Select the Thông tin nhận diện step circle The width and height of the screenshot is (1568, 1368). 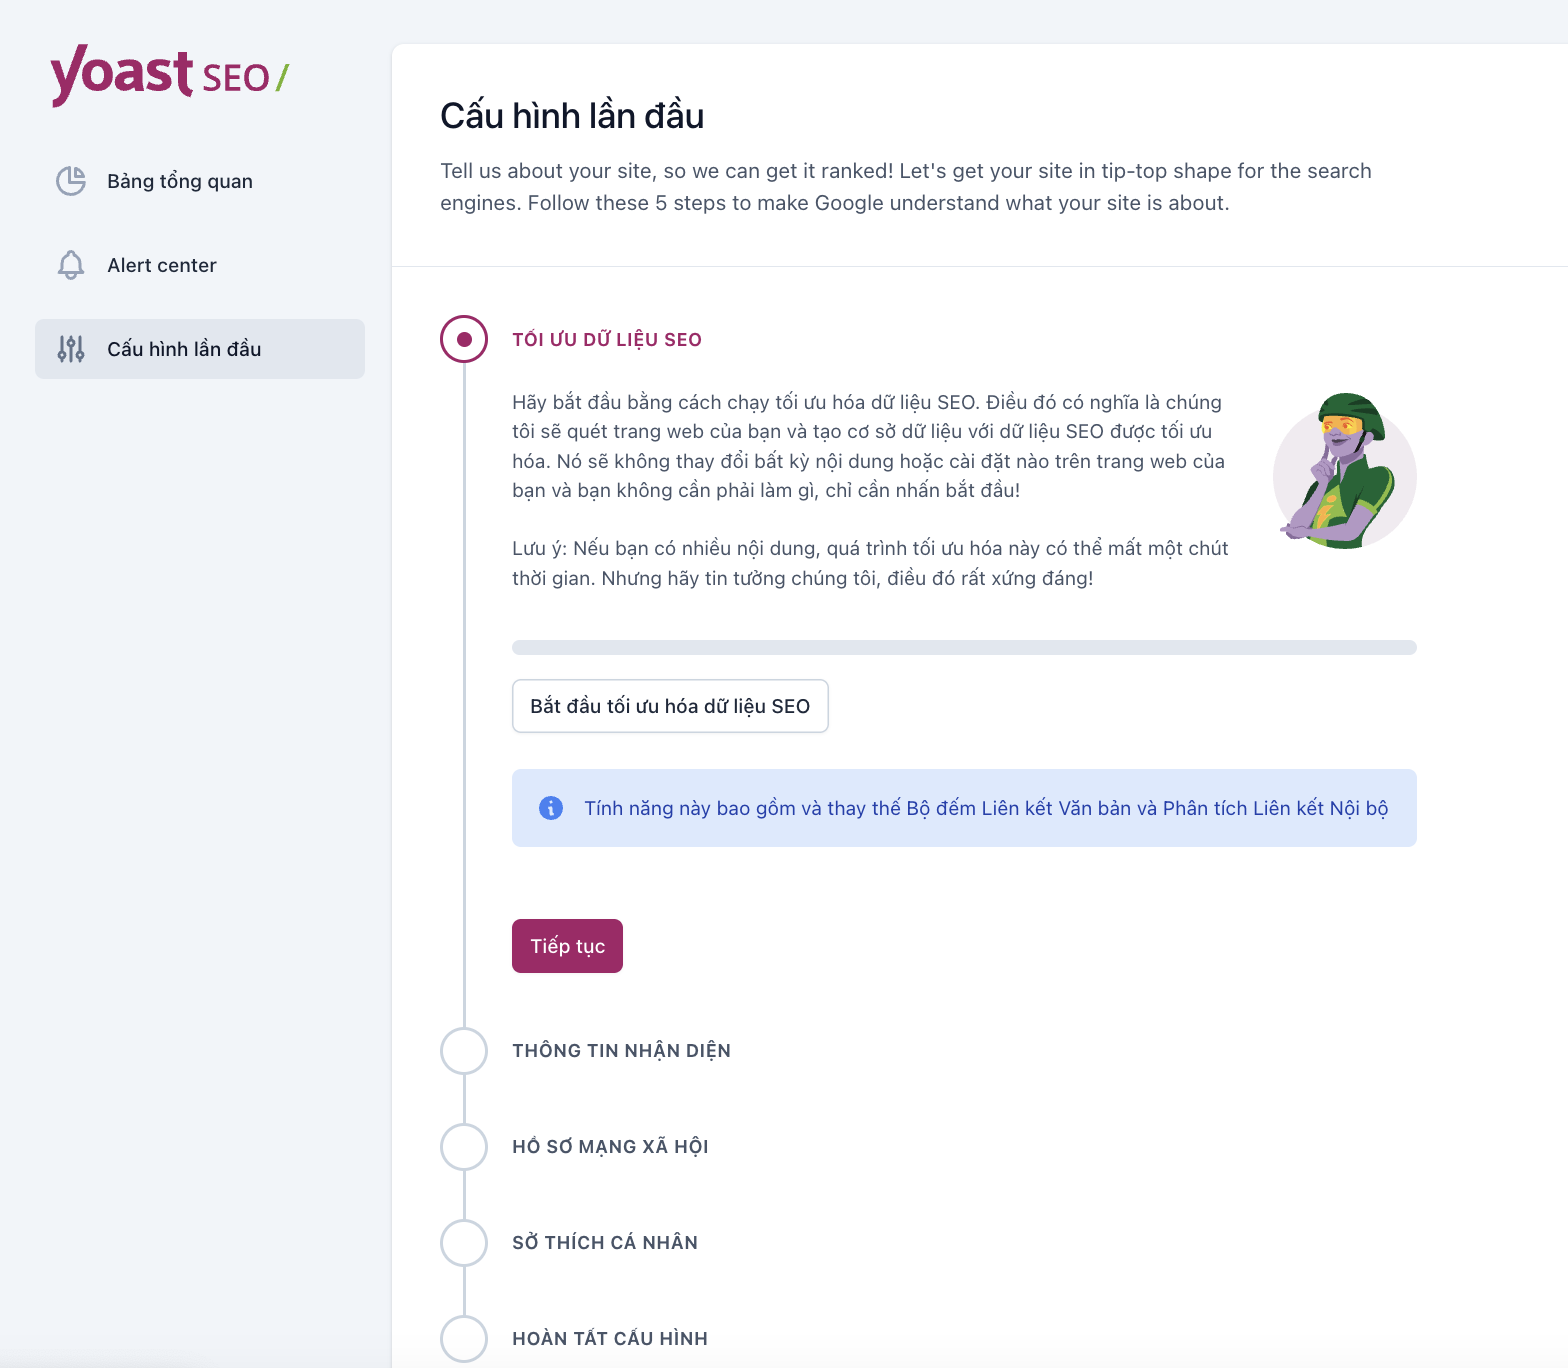(464, 1051)
